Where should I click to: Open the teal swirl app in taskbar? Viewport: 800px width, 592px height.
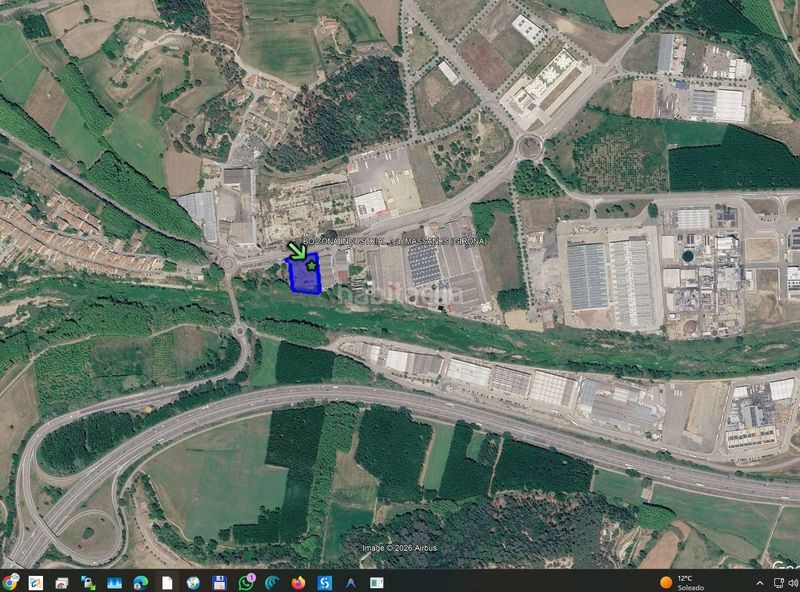point(272,582)
